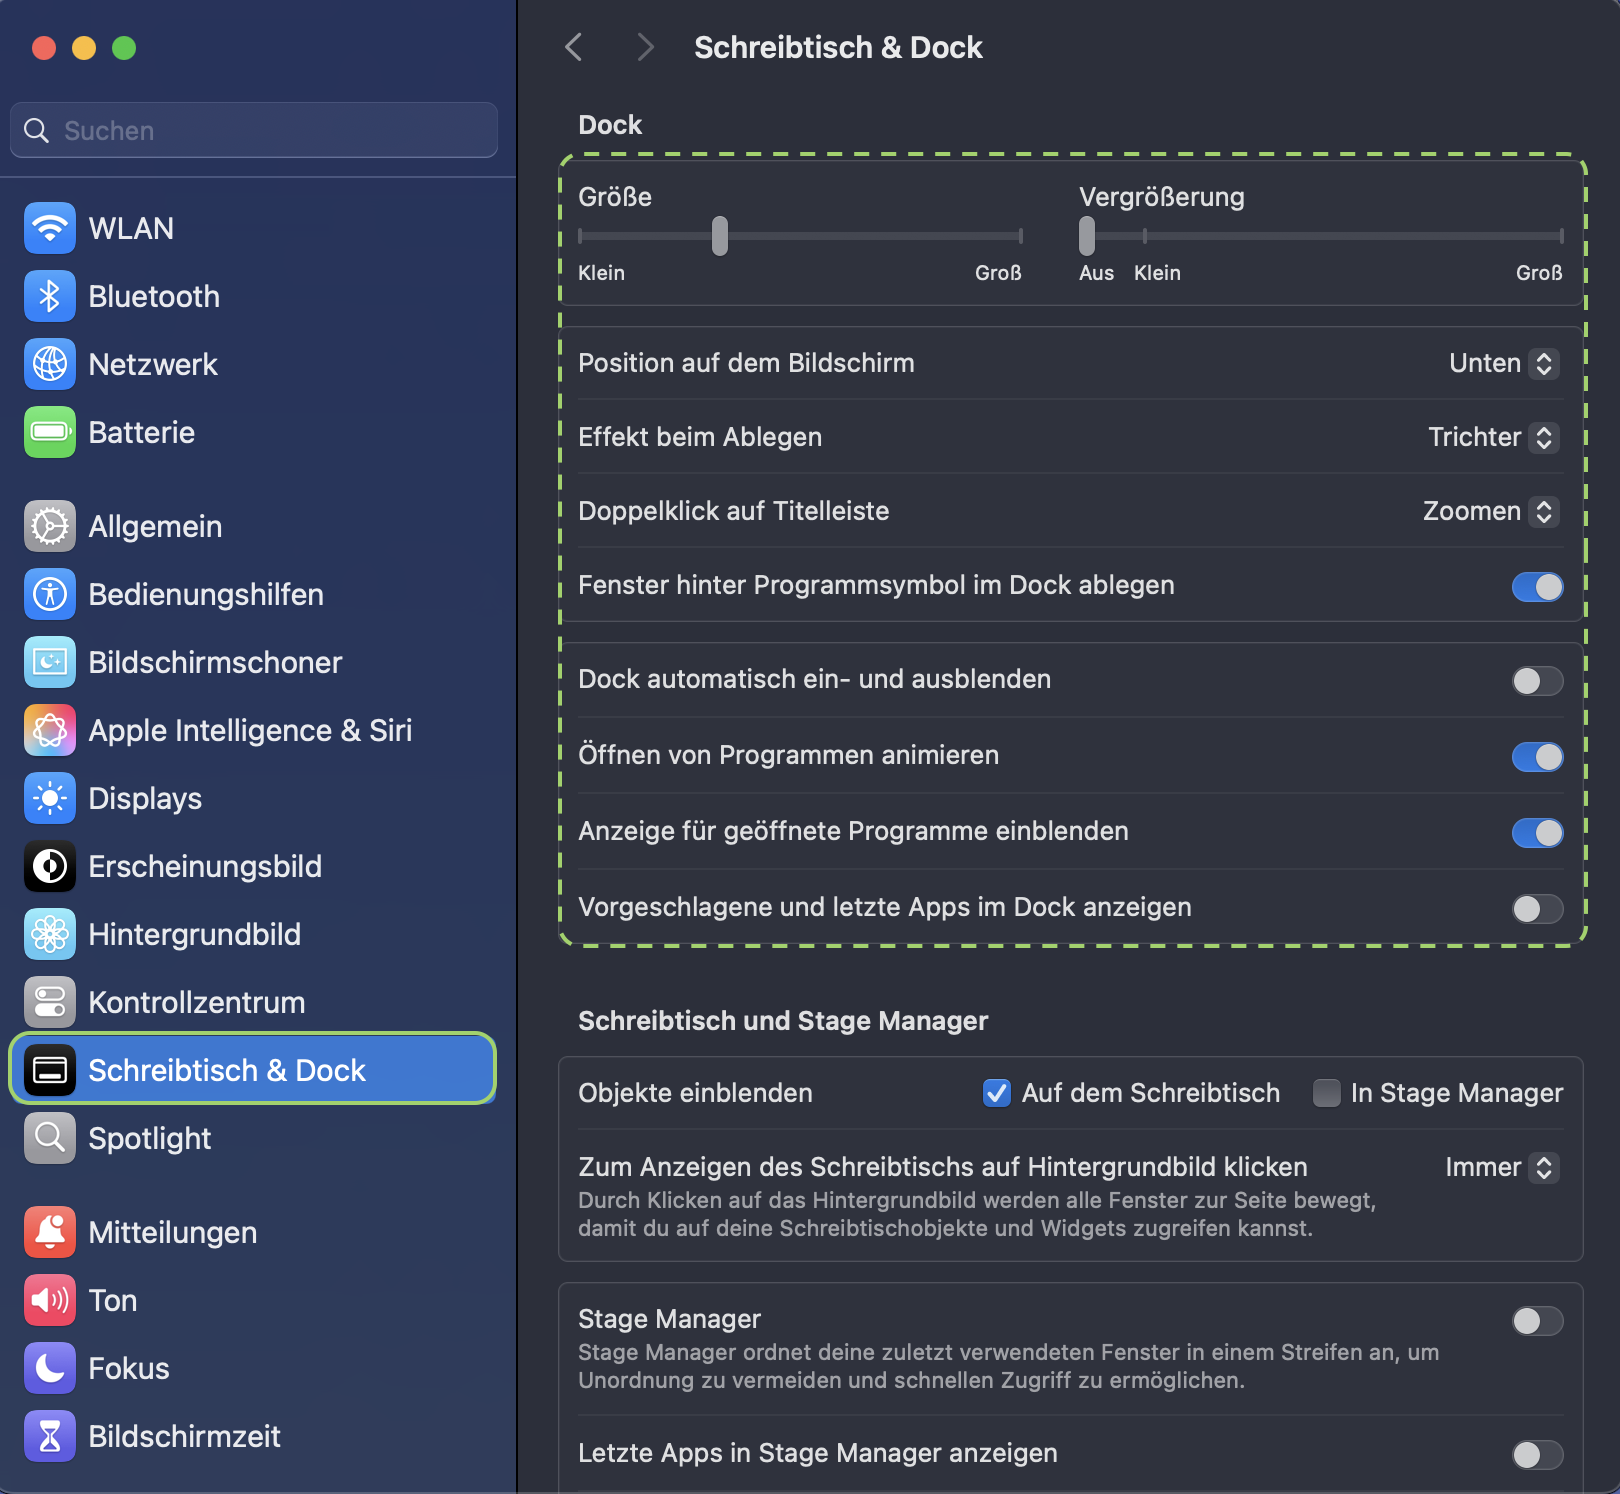1620x1494 pixels.
Task: Click the Bildschirmzeit hourglass icon
Action: tap(50, 1436)
